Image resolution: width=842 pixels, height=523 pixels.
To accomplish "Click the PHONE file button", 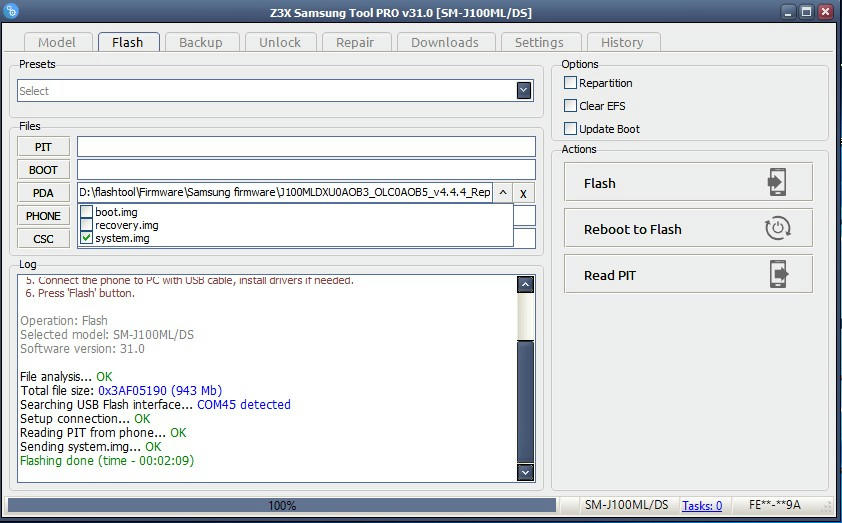I will pyautogui.click(x=43, y=216).
